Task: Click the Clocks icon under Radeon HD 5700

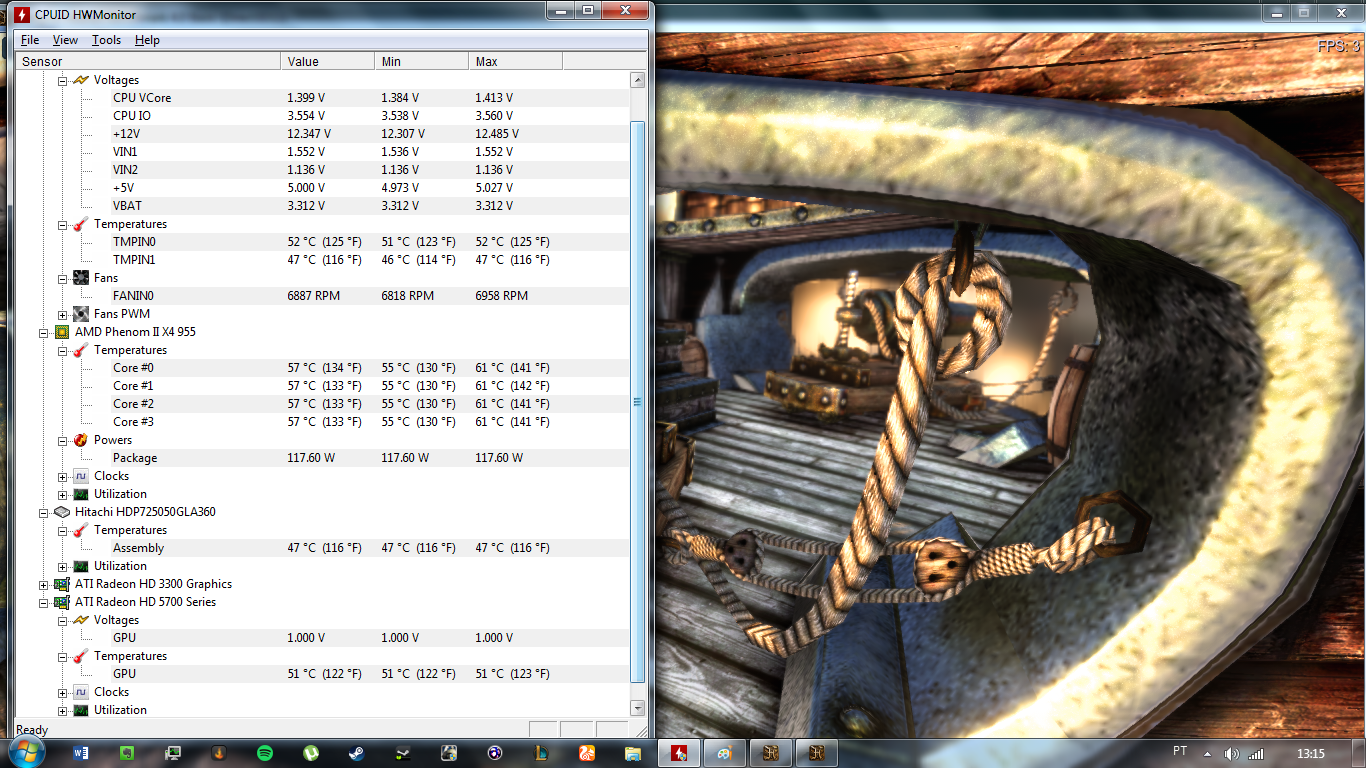Action: (x=81, y=692)
